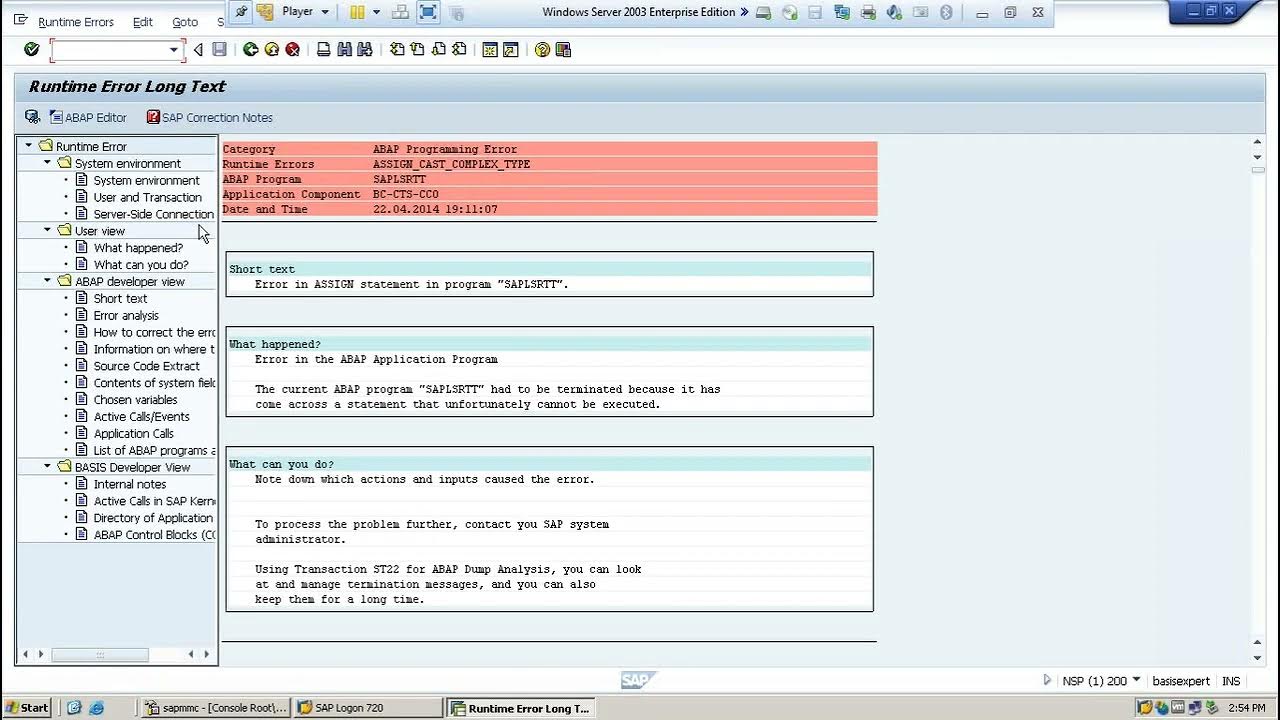The image size is (1280, 720).
Task: Click the Last Page icon
Action: point(459,49)
